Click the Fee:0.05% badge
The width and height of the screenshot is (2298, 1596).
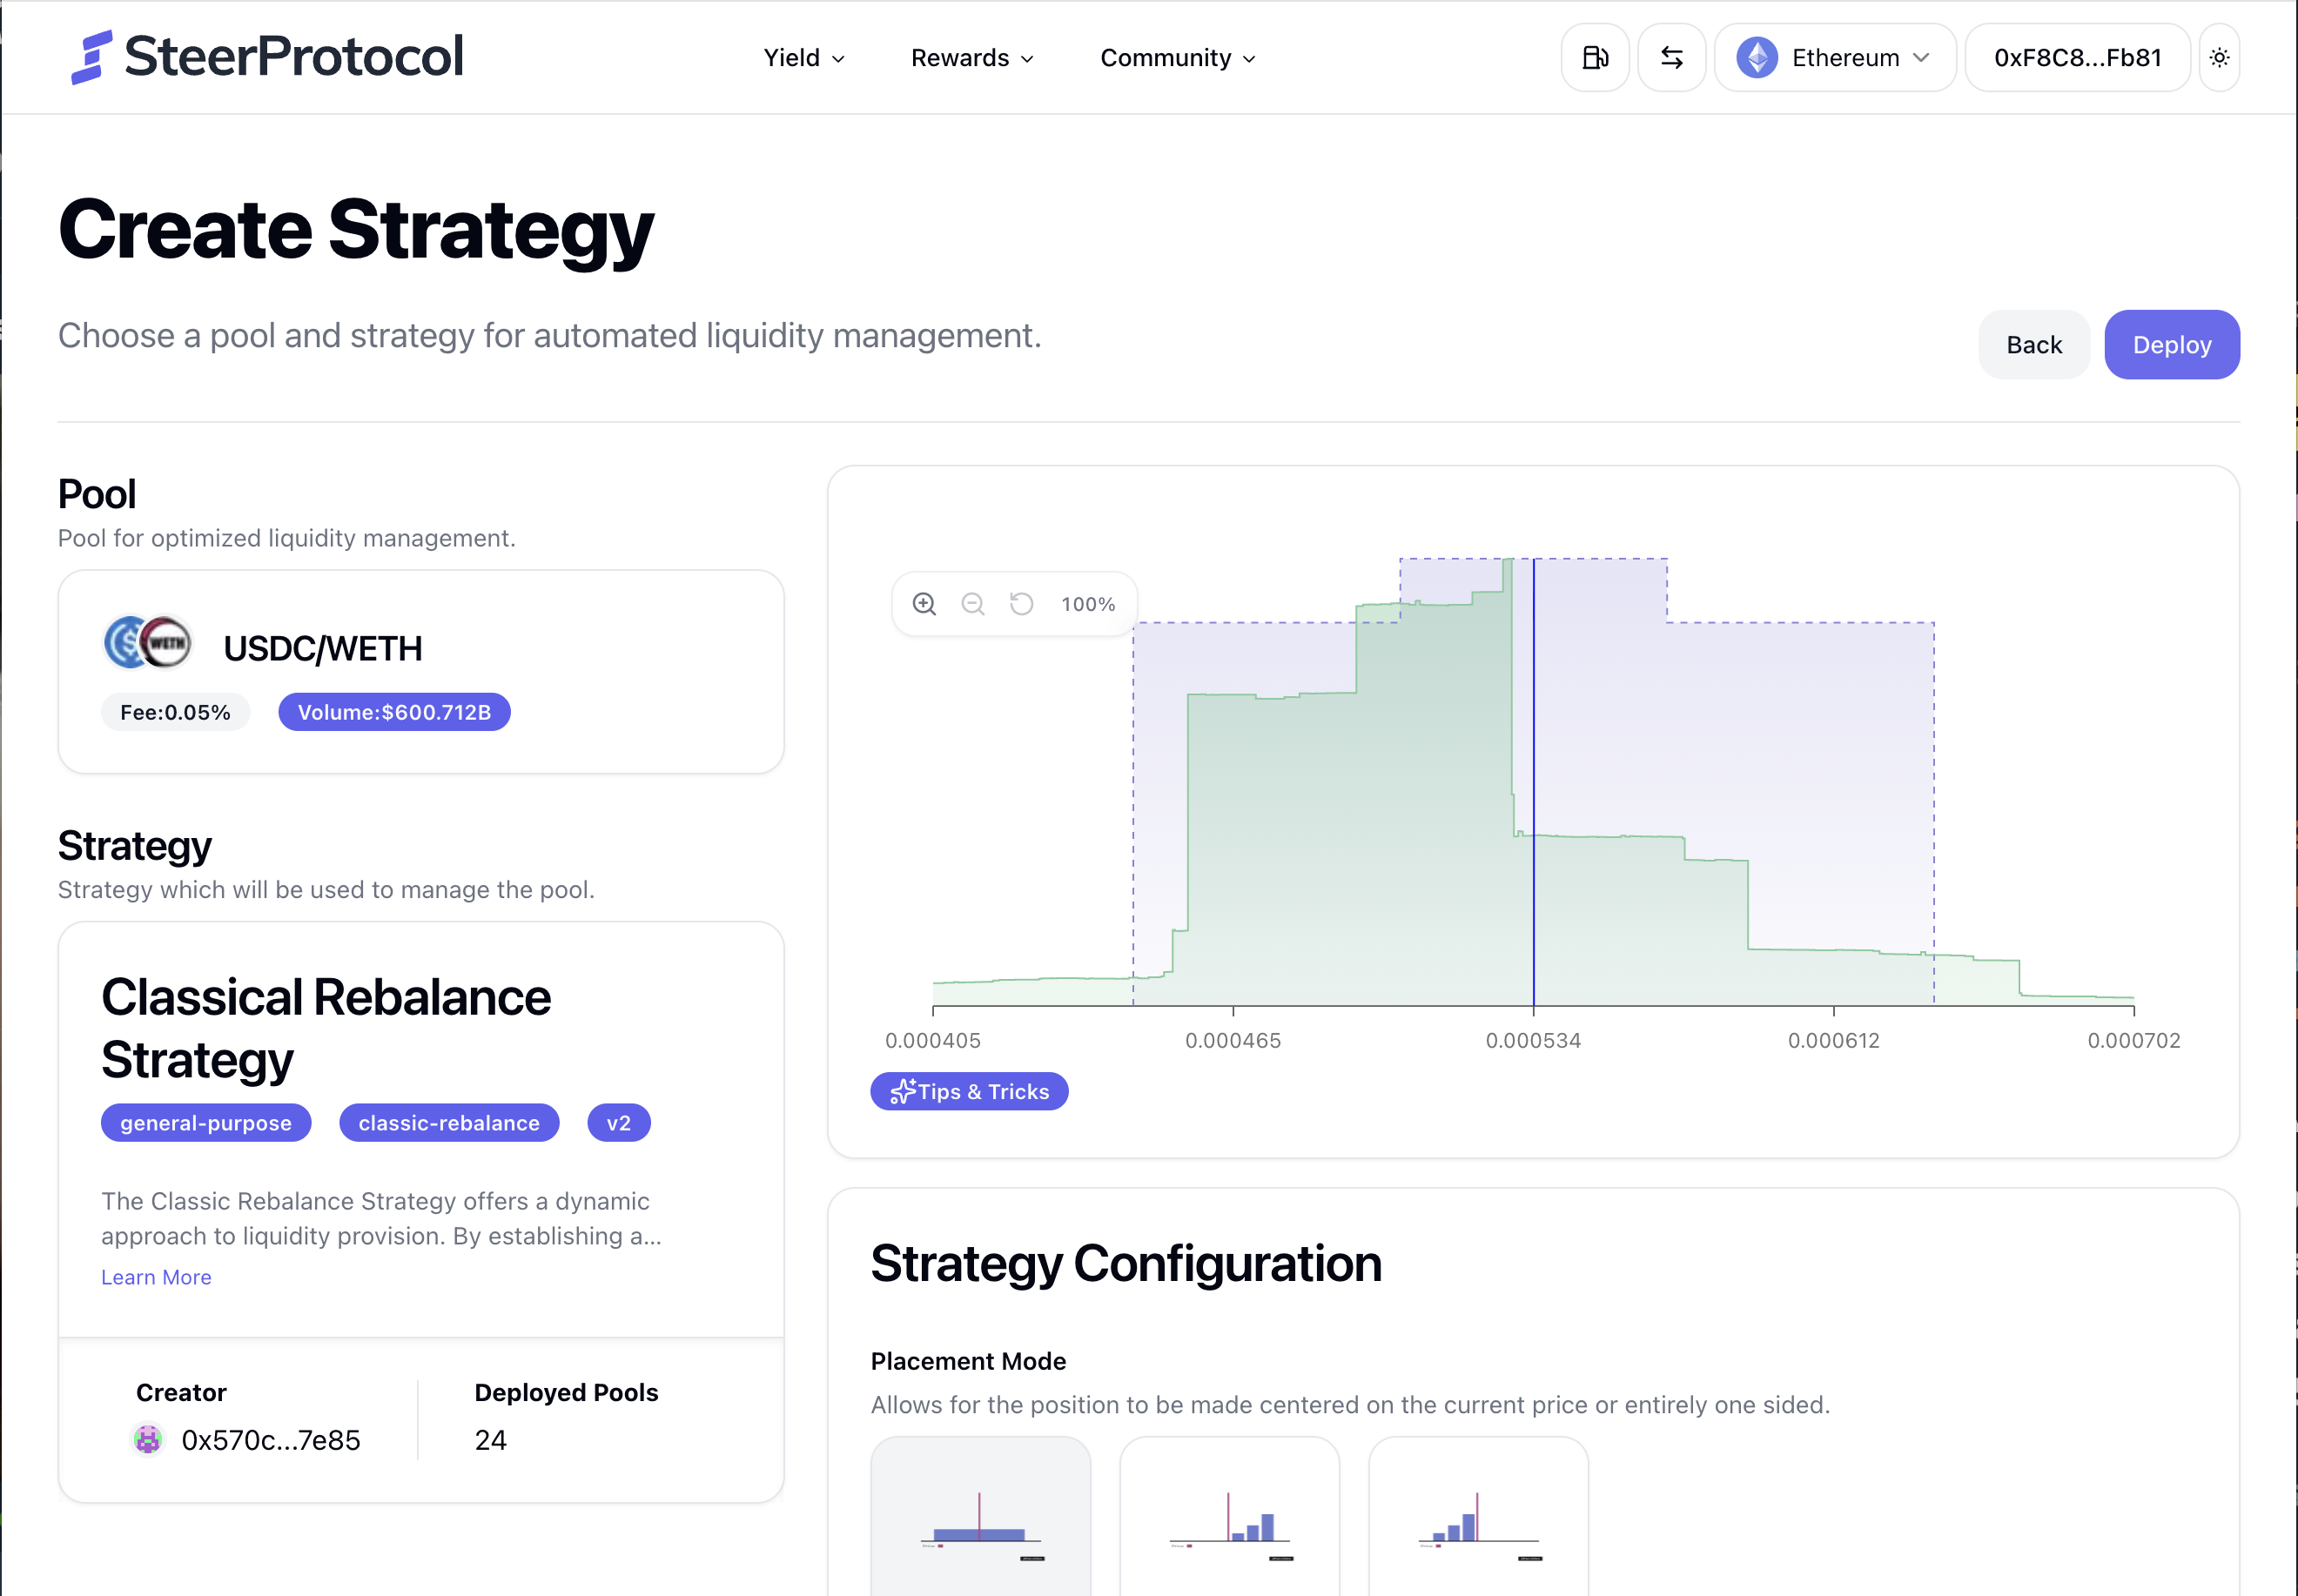[x=175, y=713]
